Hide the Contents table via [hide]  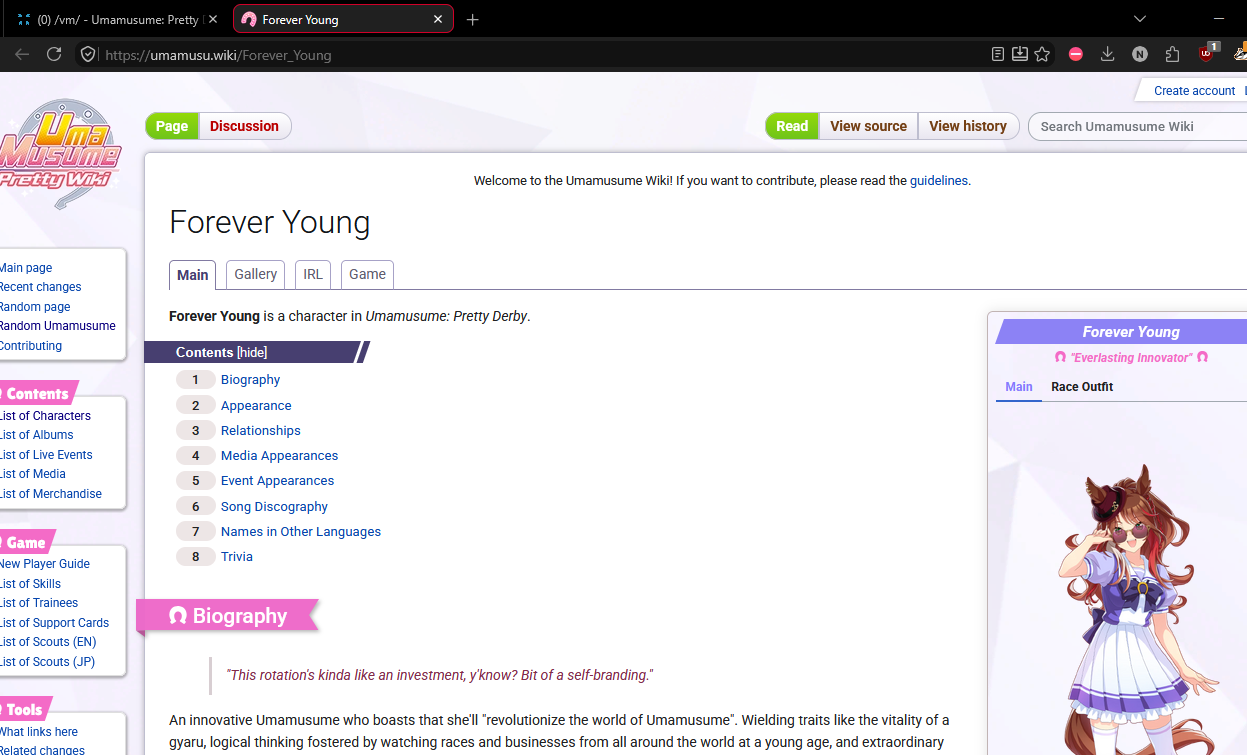252,352
